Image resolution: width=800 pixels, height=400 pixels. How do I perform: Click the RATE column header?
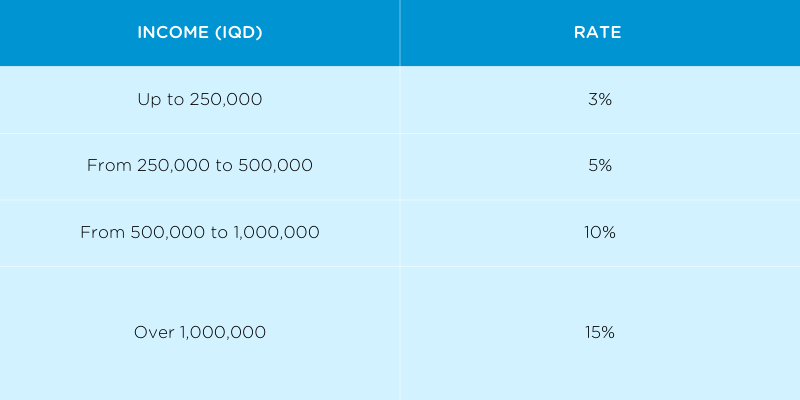[598, 33]
